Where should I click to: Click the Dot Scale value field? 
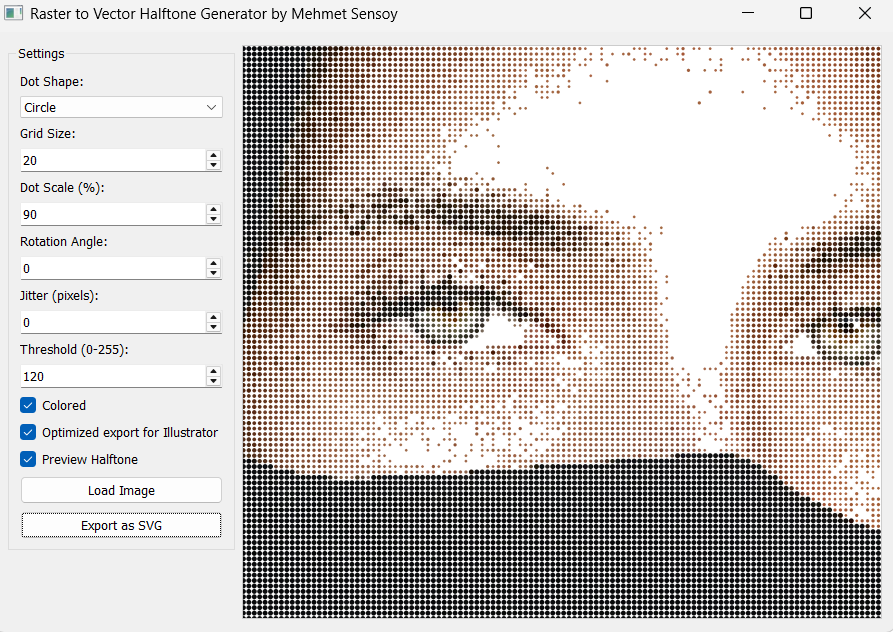click(113, 214)
